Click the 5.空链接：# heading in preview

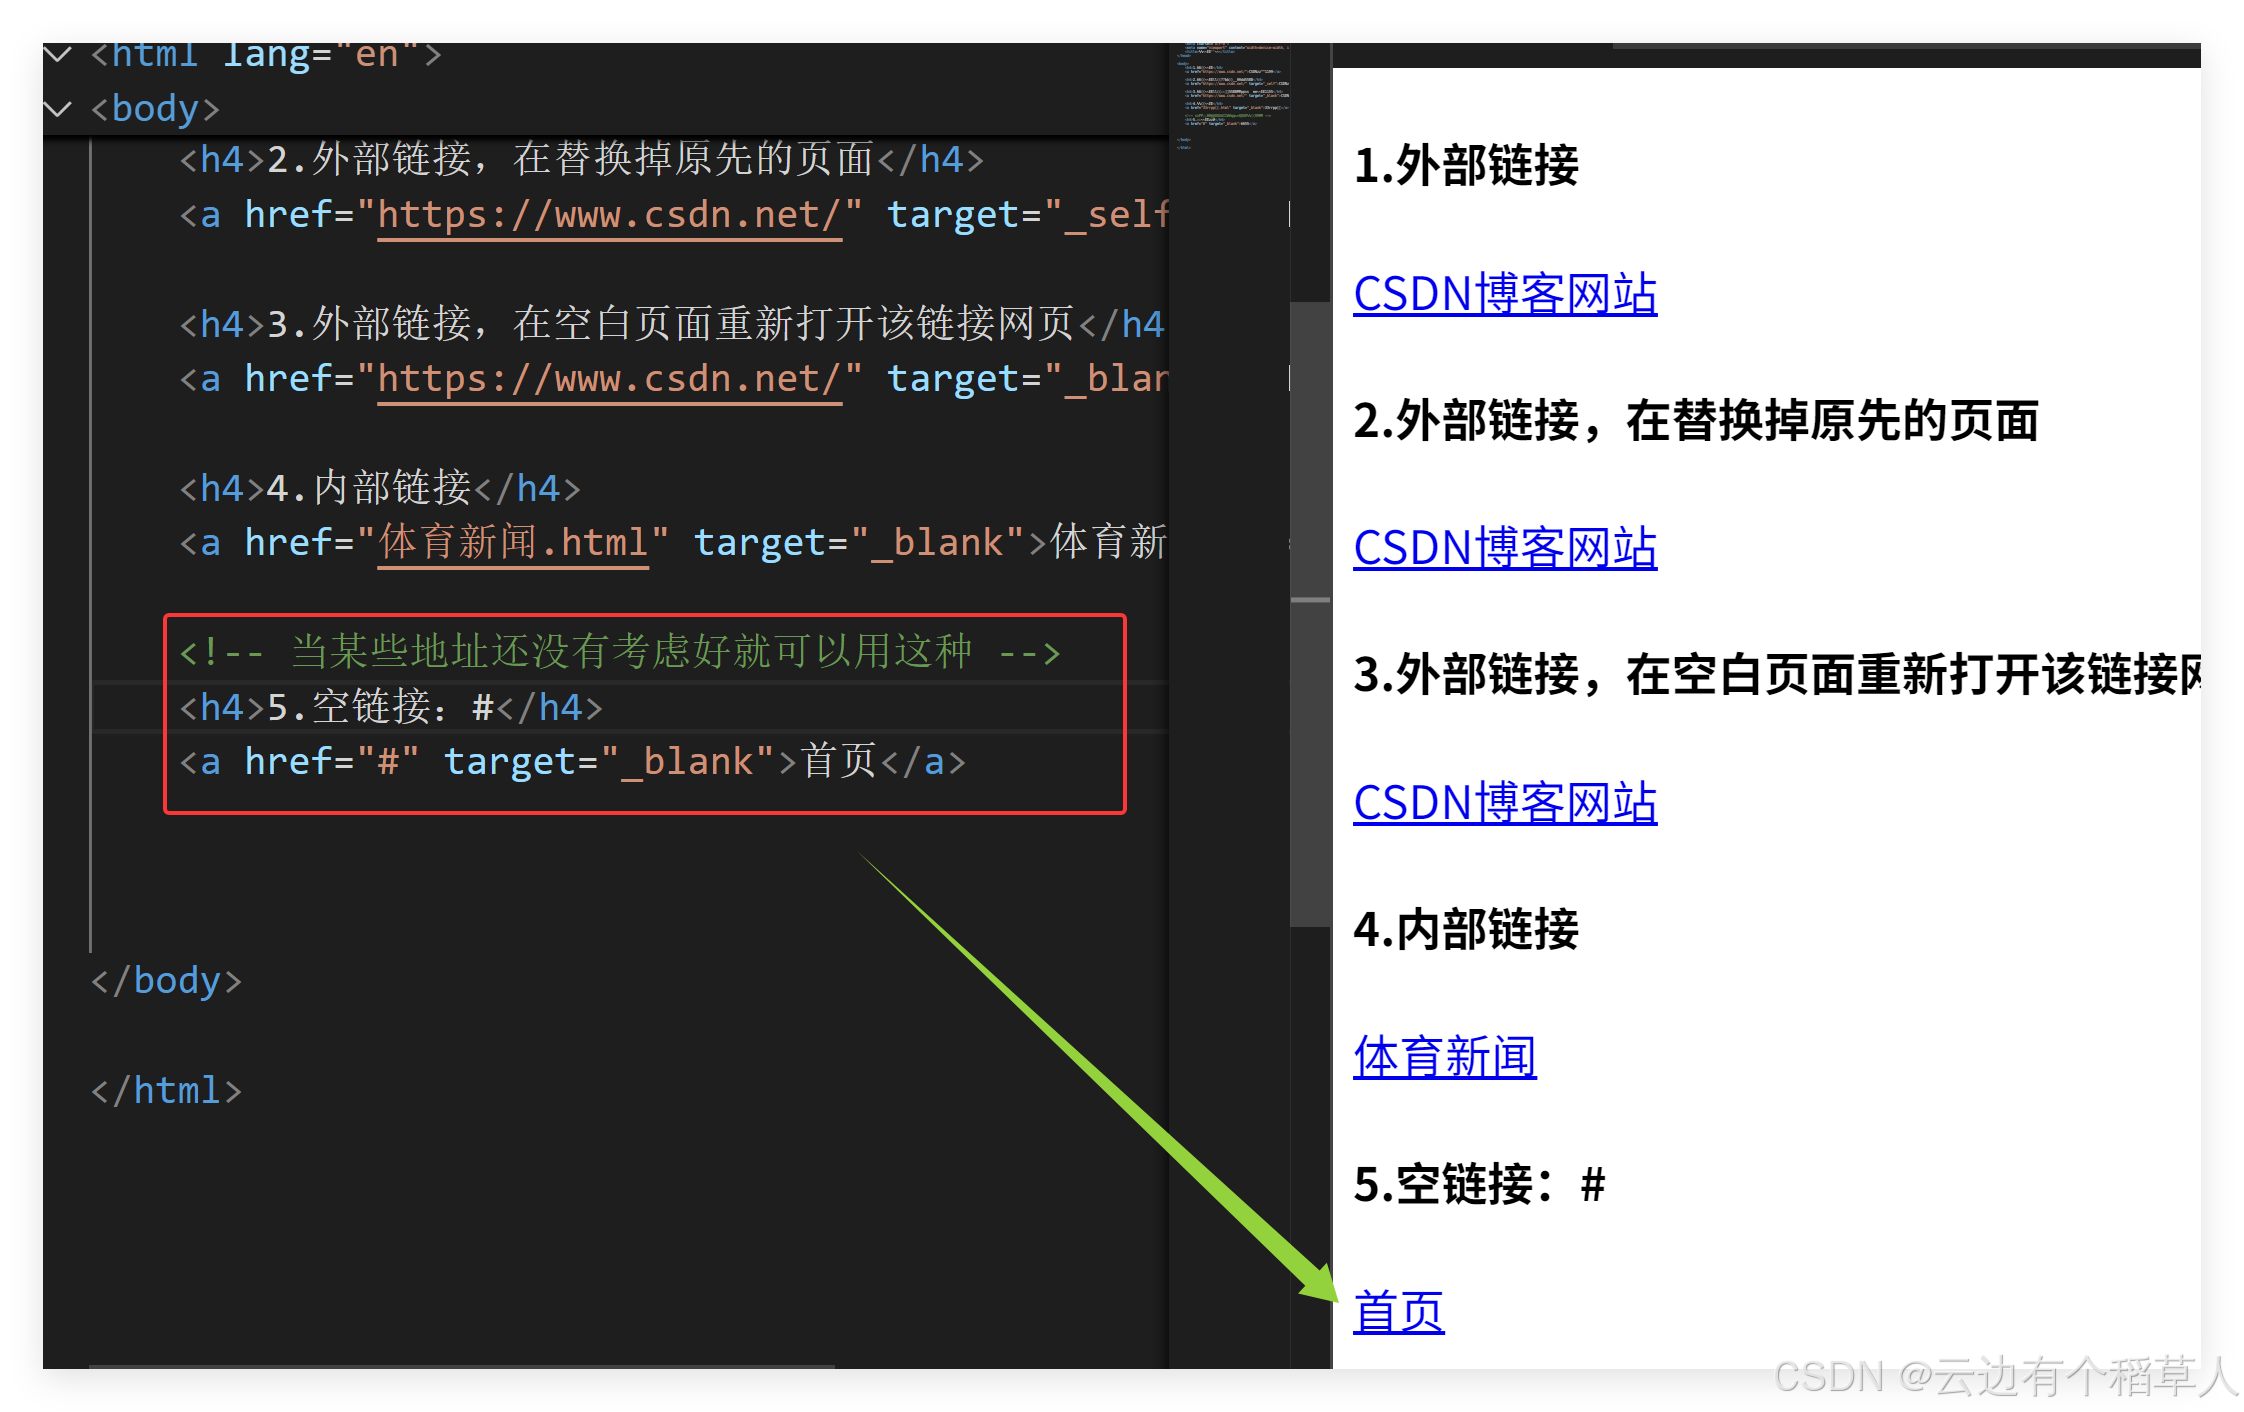(1478, 1184)
